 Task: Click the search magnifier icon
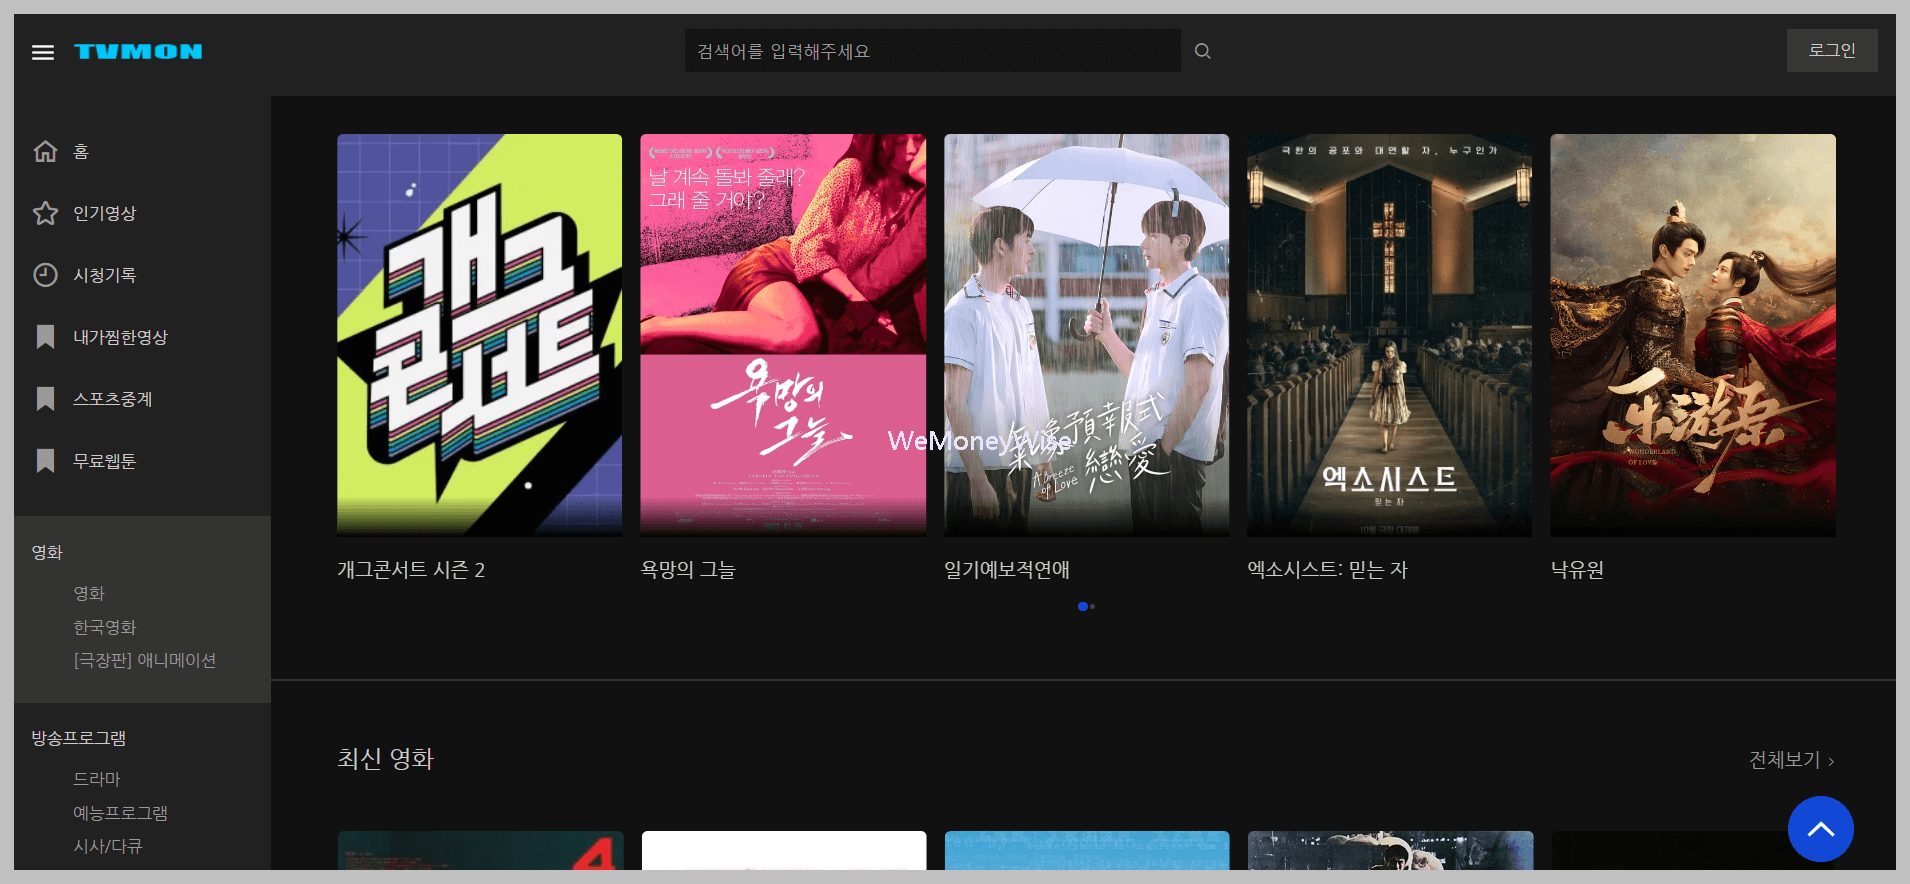[x=1203, y=51]
